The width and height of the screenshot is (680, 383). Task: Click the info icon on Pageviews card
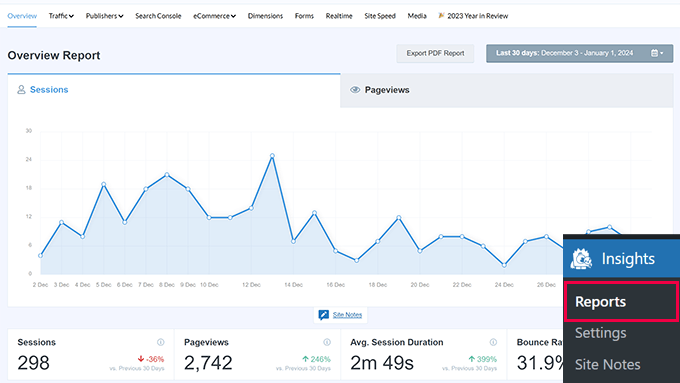327,342
